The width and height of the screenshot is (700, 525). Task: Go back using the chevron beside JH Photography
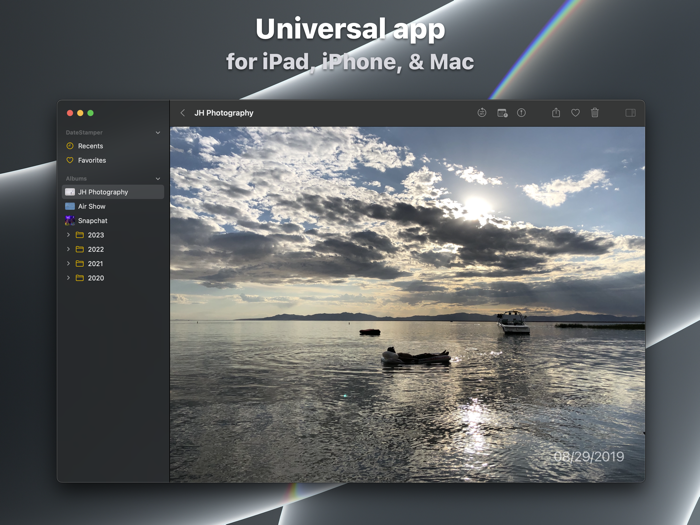pos(183,113)
